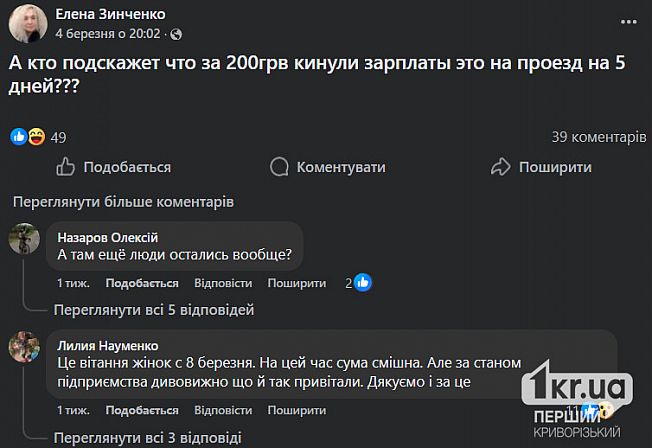Expand all 5 replies to Назаров's comment

click(154, 308)
